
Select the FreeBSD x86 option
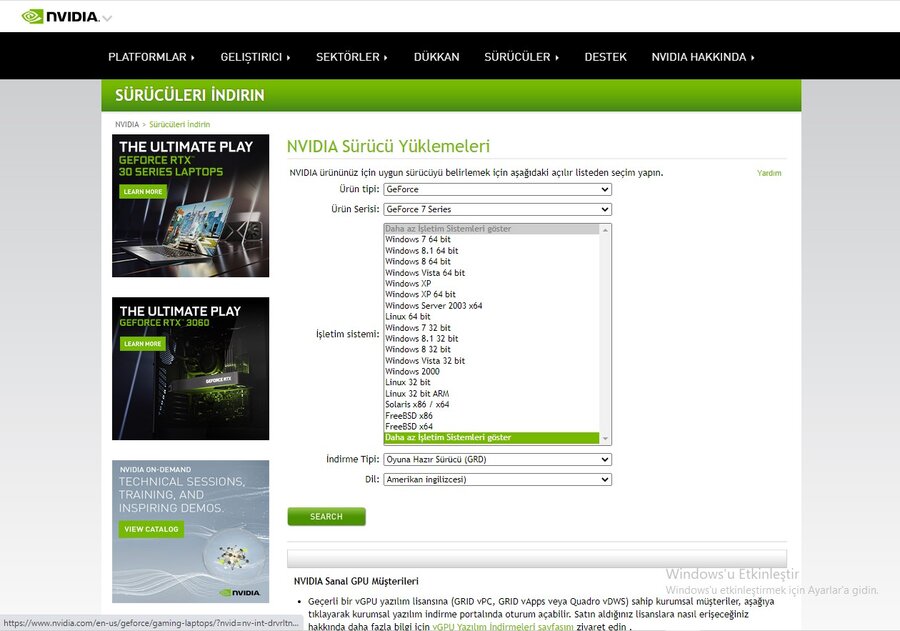[x=491, y=416]
